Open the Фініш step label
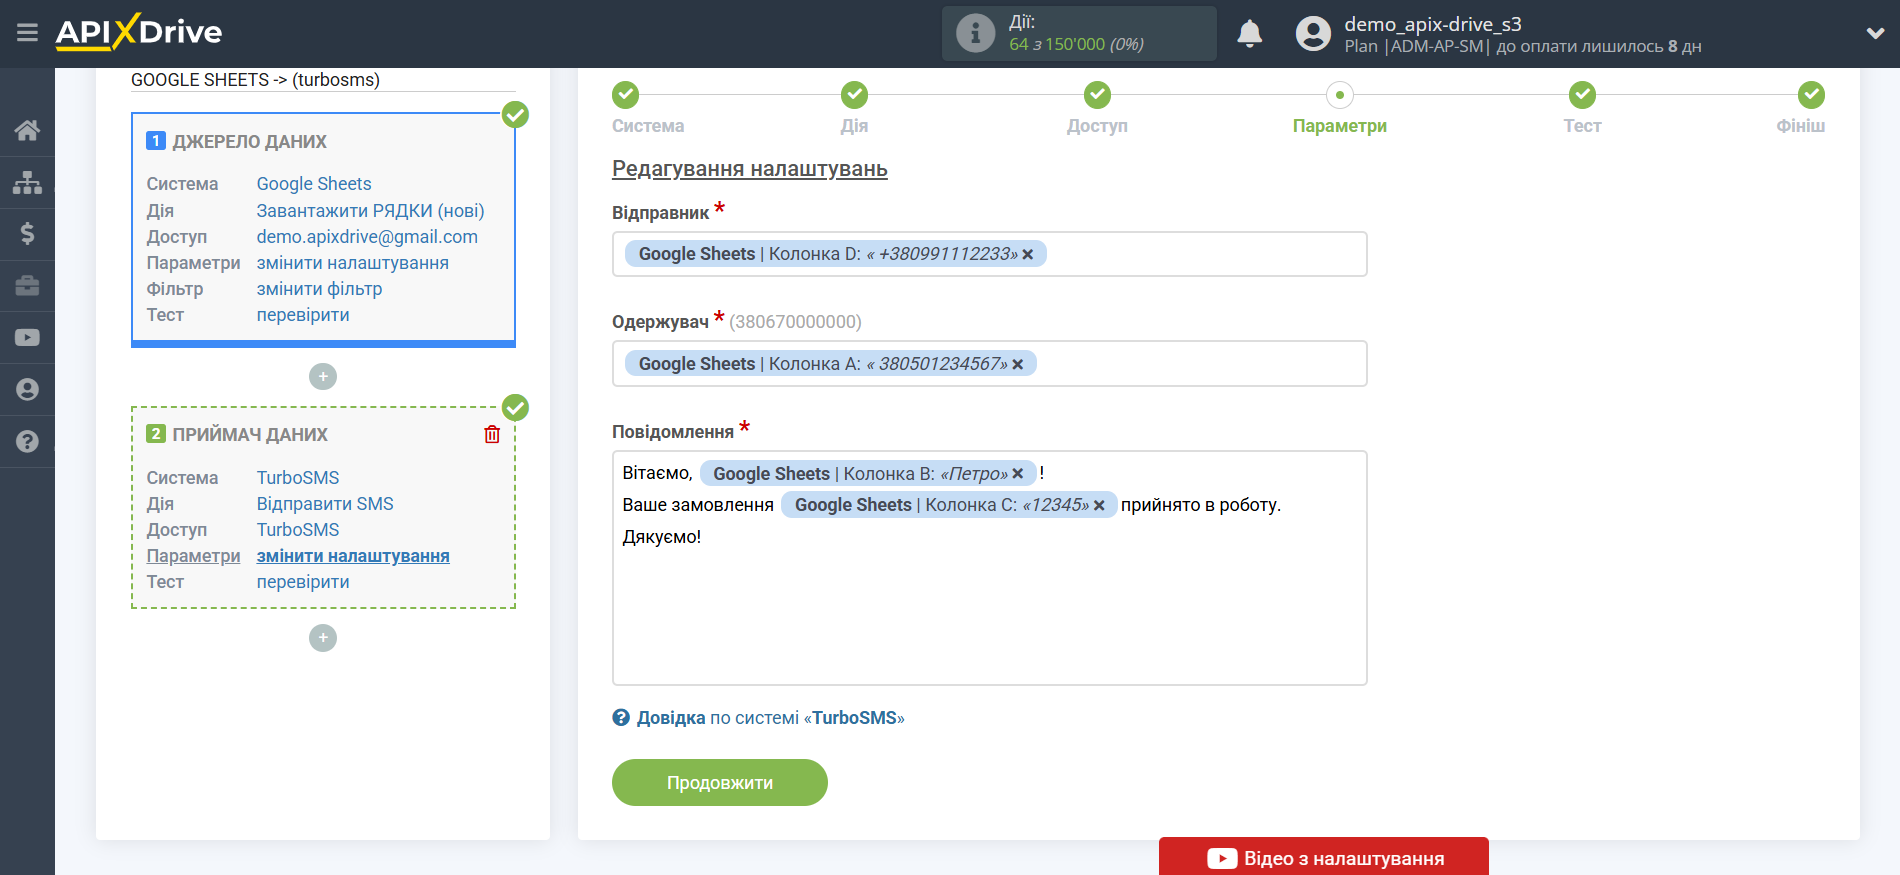 1800,126
